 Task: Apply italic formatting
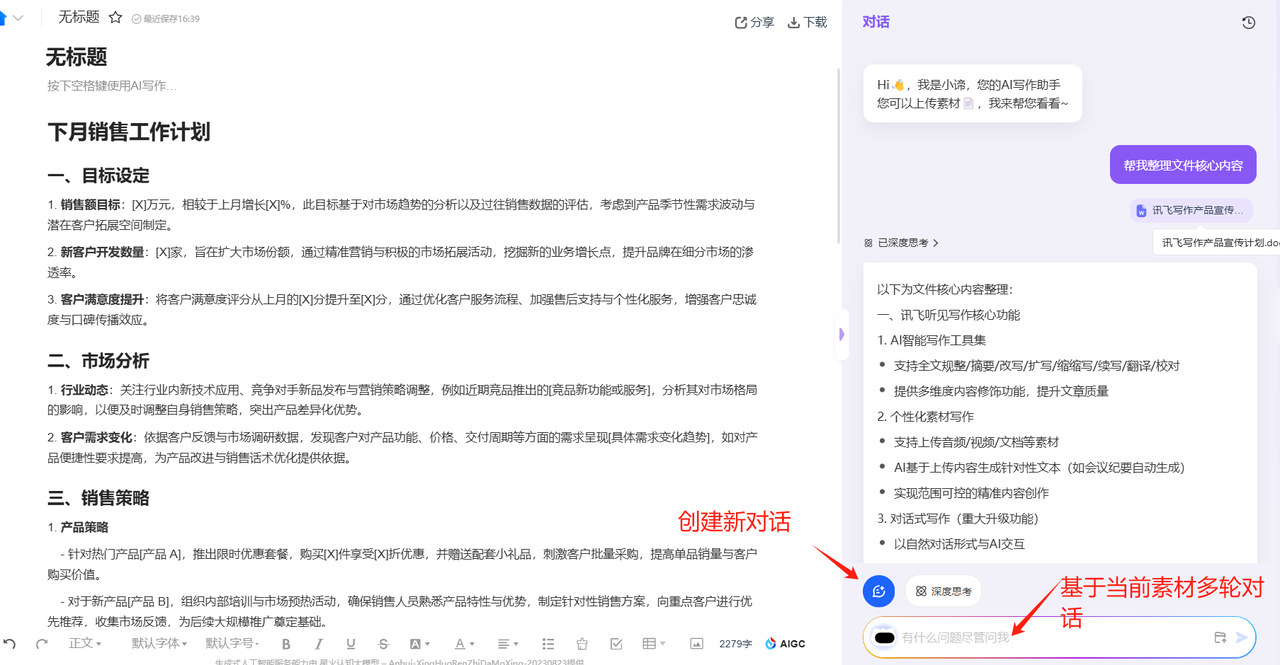coord(320,644)
